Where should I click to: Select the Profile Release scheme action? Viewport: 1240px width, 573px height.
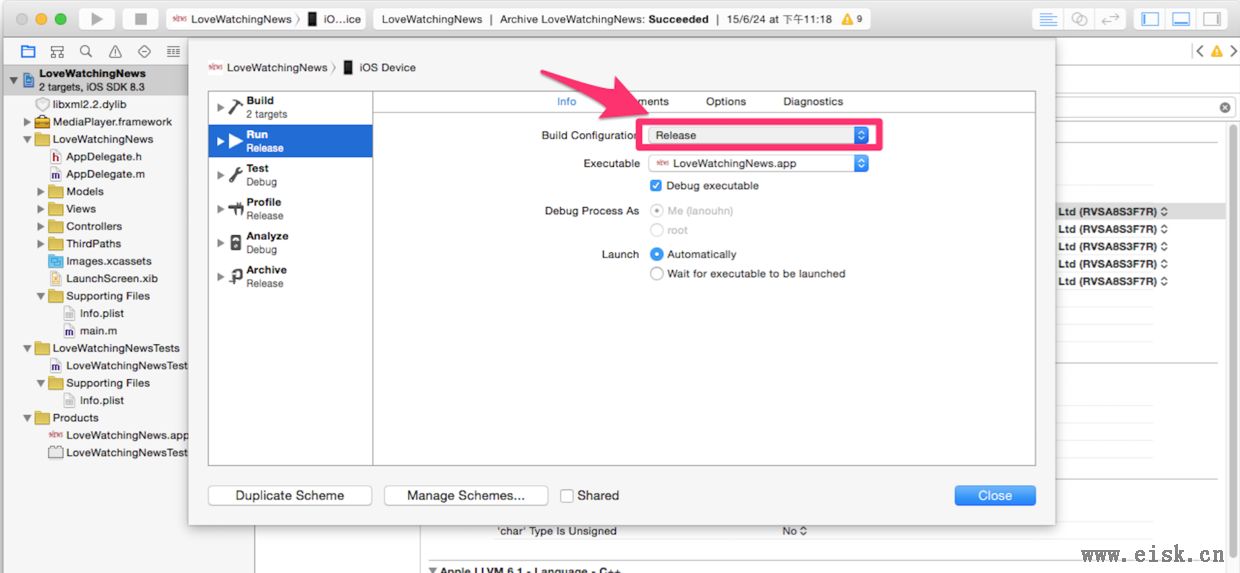(x=290, y=209)
